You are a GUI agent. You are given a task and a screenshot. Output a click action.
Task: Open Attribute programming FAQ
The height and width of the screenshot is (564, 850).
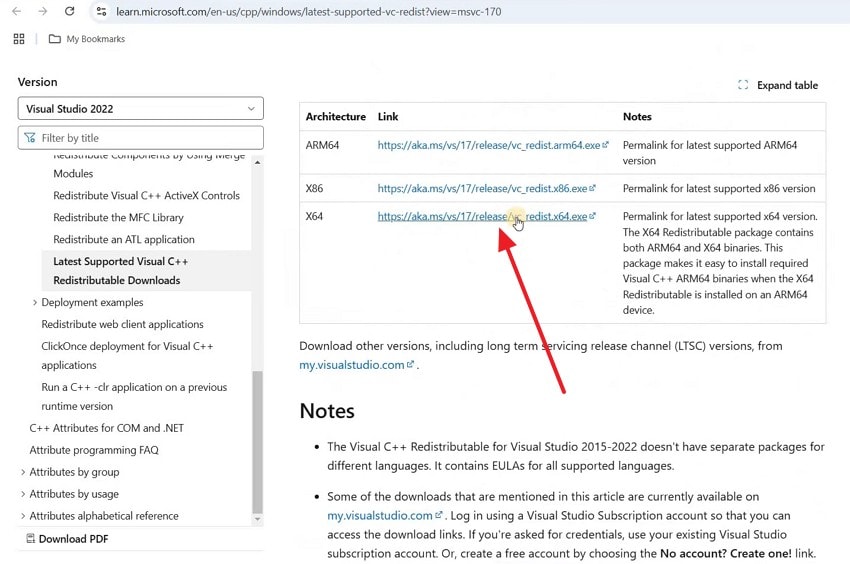point(94,450)
